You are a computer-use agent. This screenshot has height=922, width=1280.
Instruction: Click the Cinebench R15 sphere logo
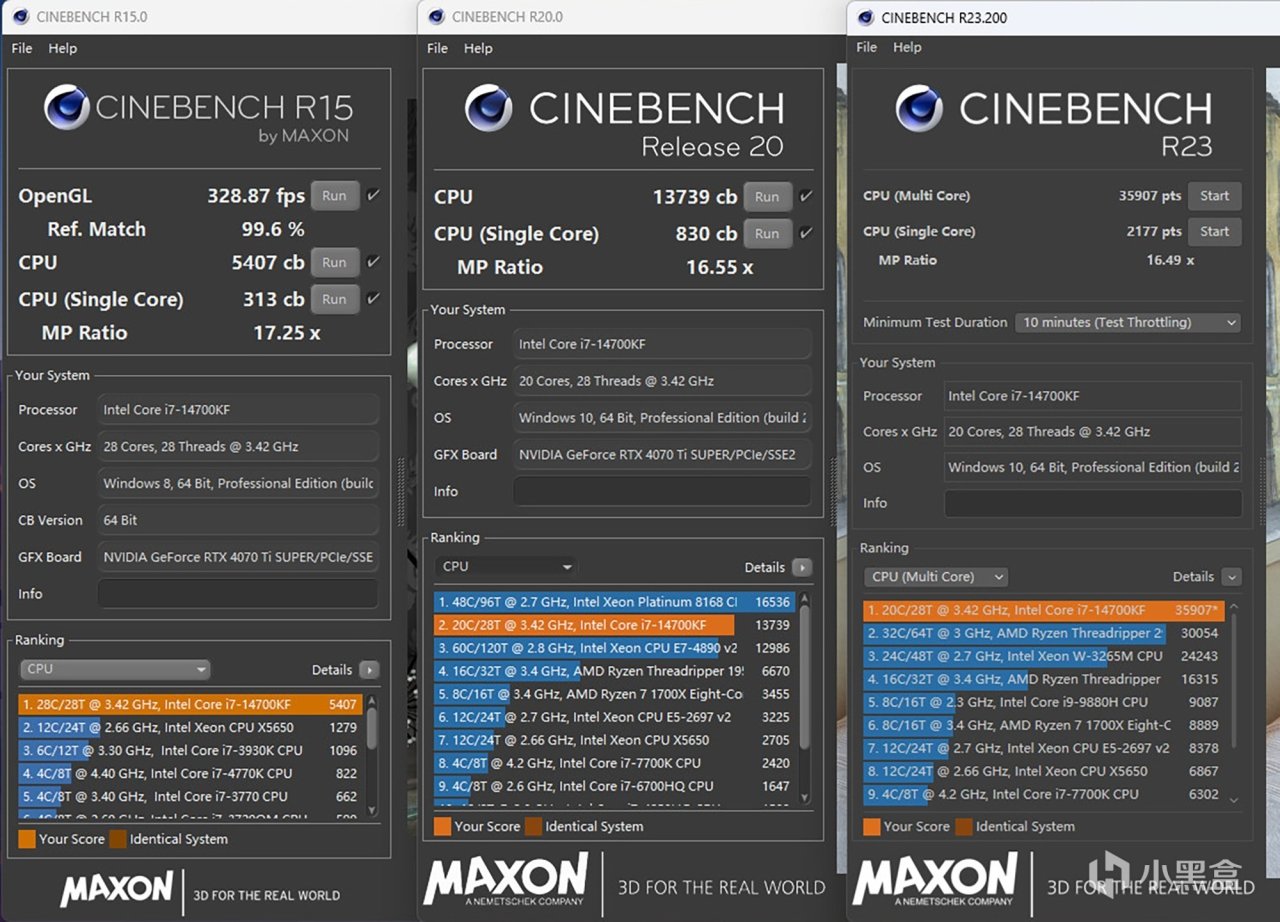coord(67,107)
